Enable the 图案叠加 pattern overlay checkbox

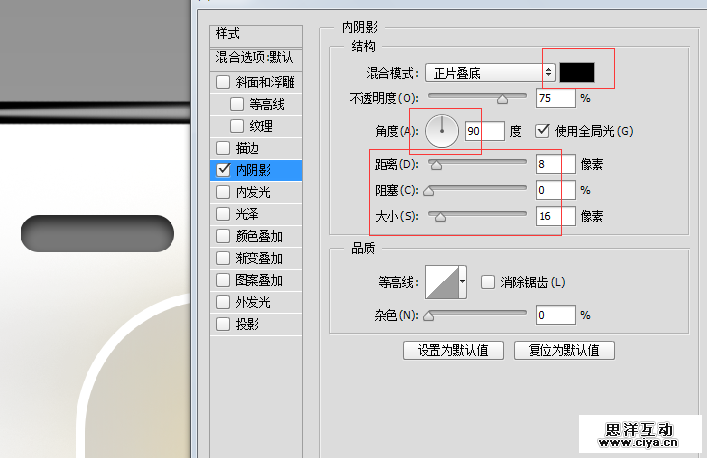tap(223, 280)
